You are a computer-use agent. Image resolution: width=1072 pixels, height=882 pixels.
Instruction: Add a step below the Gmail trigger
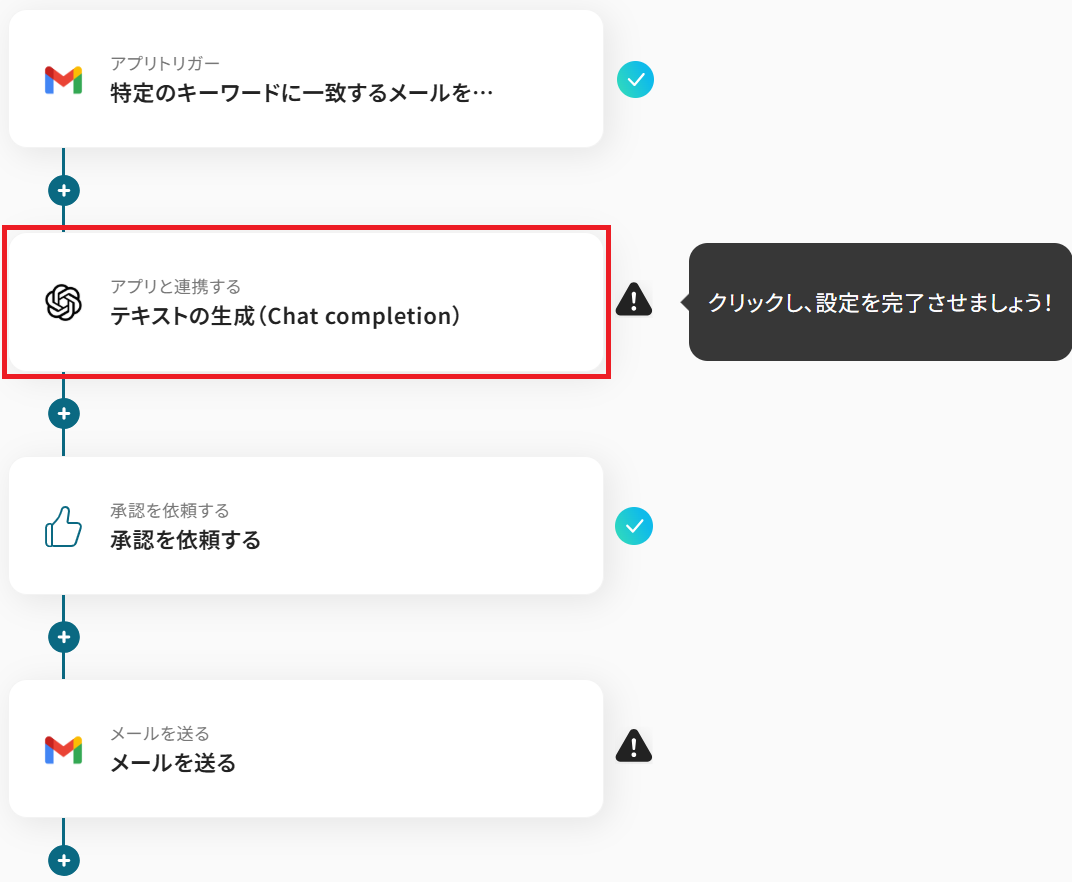click(64, 189)
